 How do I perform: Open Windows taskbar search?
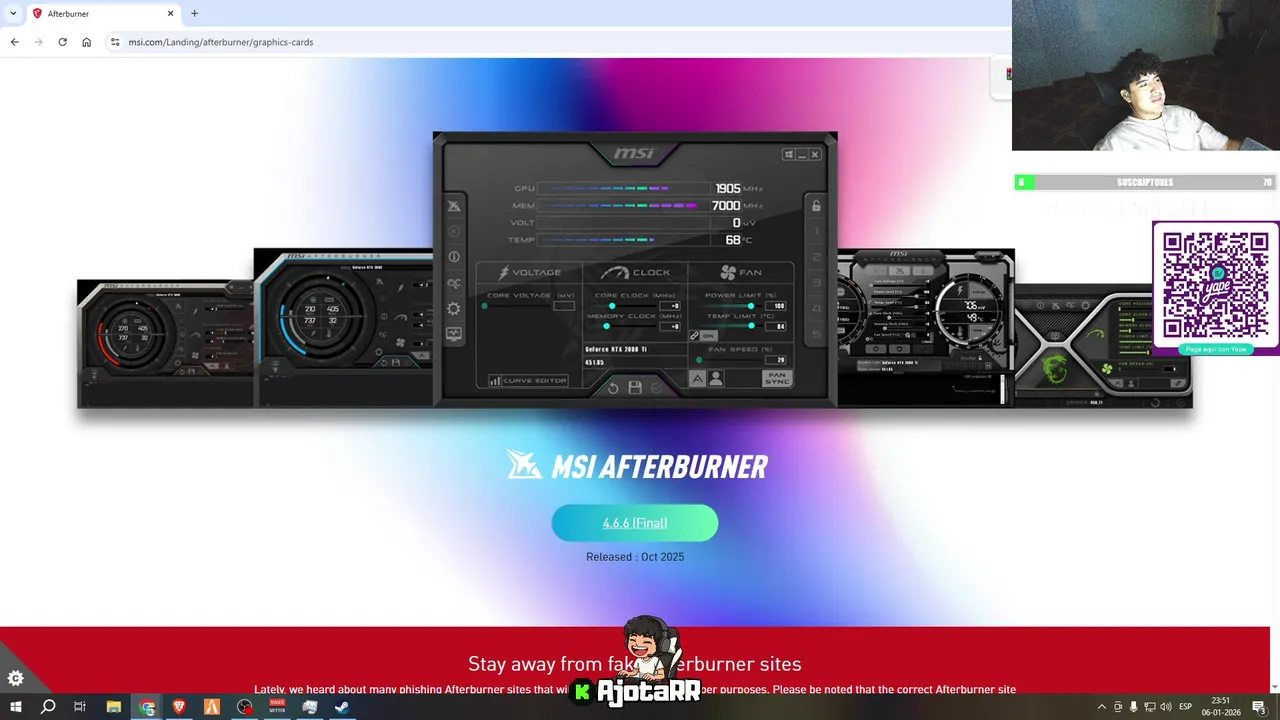point(48,707)
